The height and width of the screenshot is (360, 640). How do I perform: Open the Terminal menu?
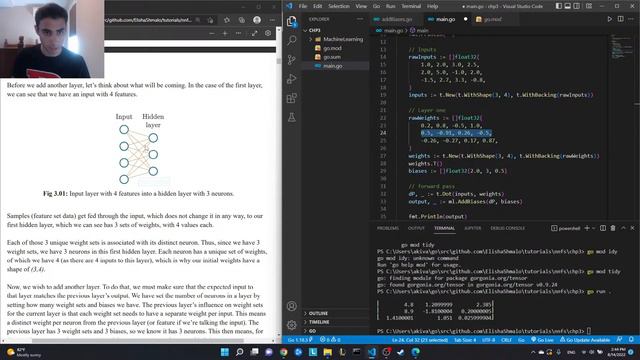point(411,6)
